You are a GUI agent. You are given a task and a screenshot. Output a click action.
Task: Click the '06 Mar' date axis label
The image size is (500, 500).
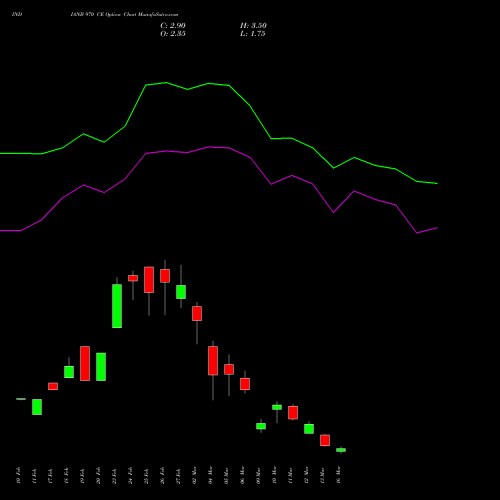tap(242, 475)
